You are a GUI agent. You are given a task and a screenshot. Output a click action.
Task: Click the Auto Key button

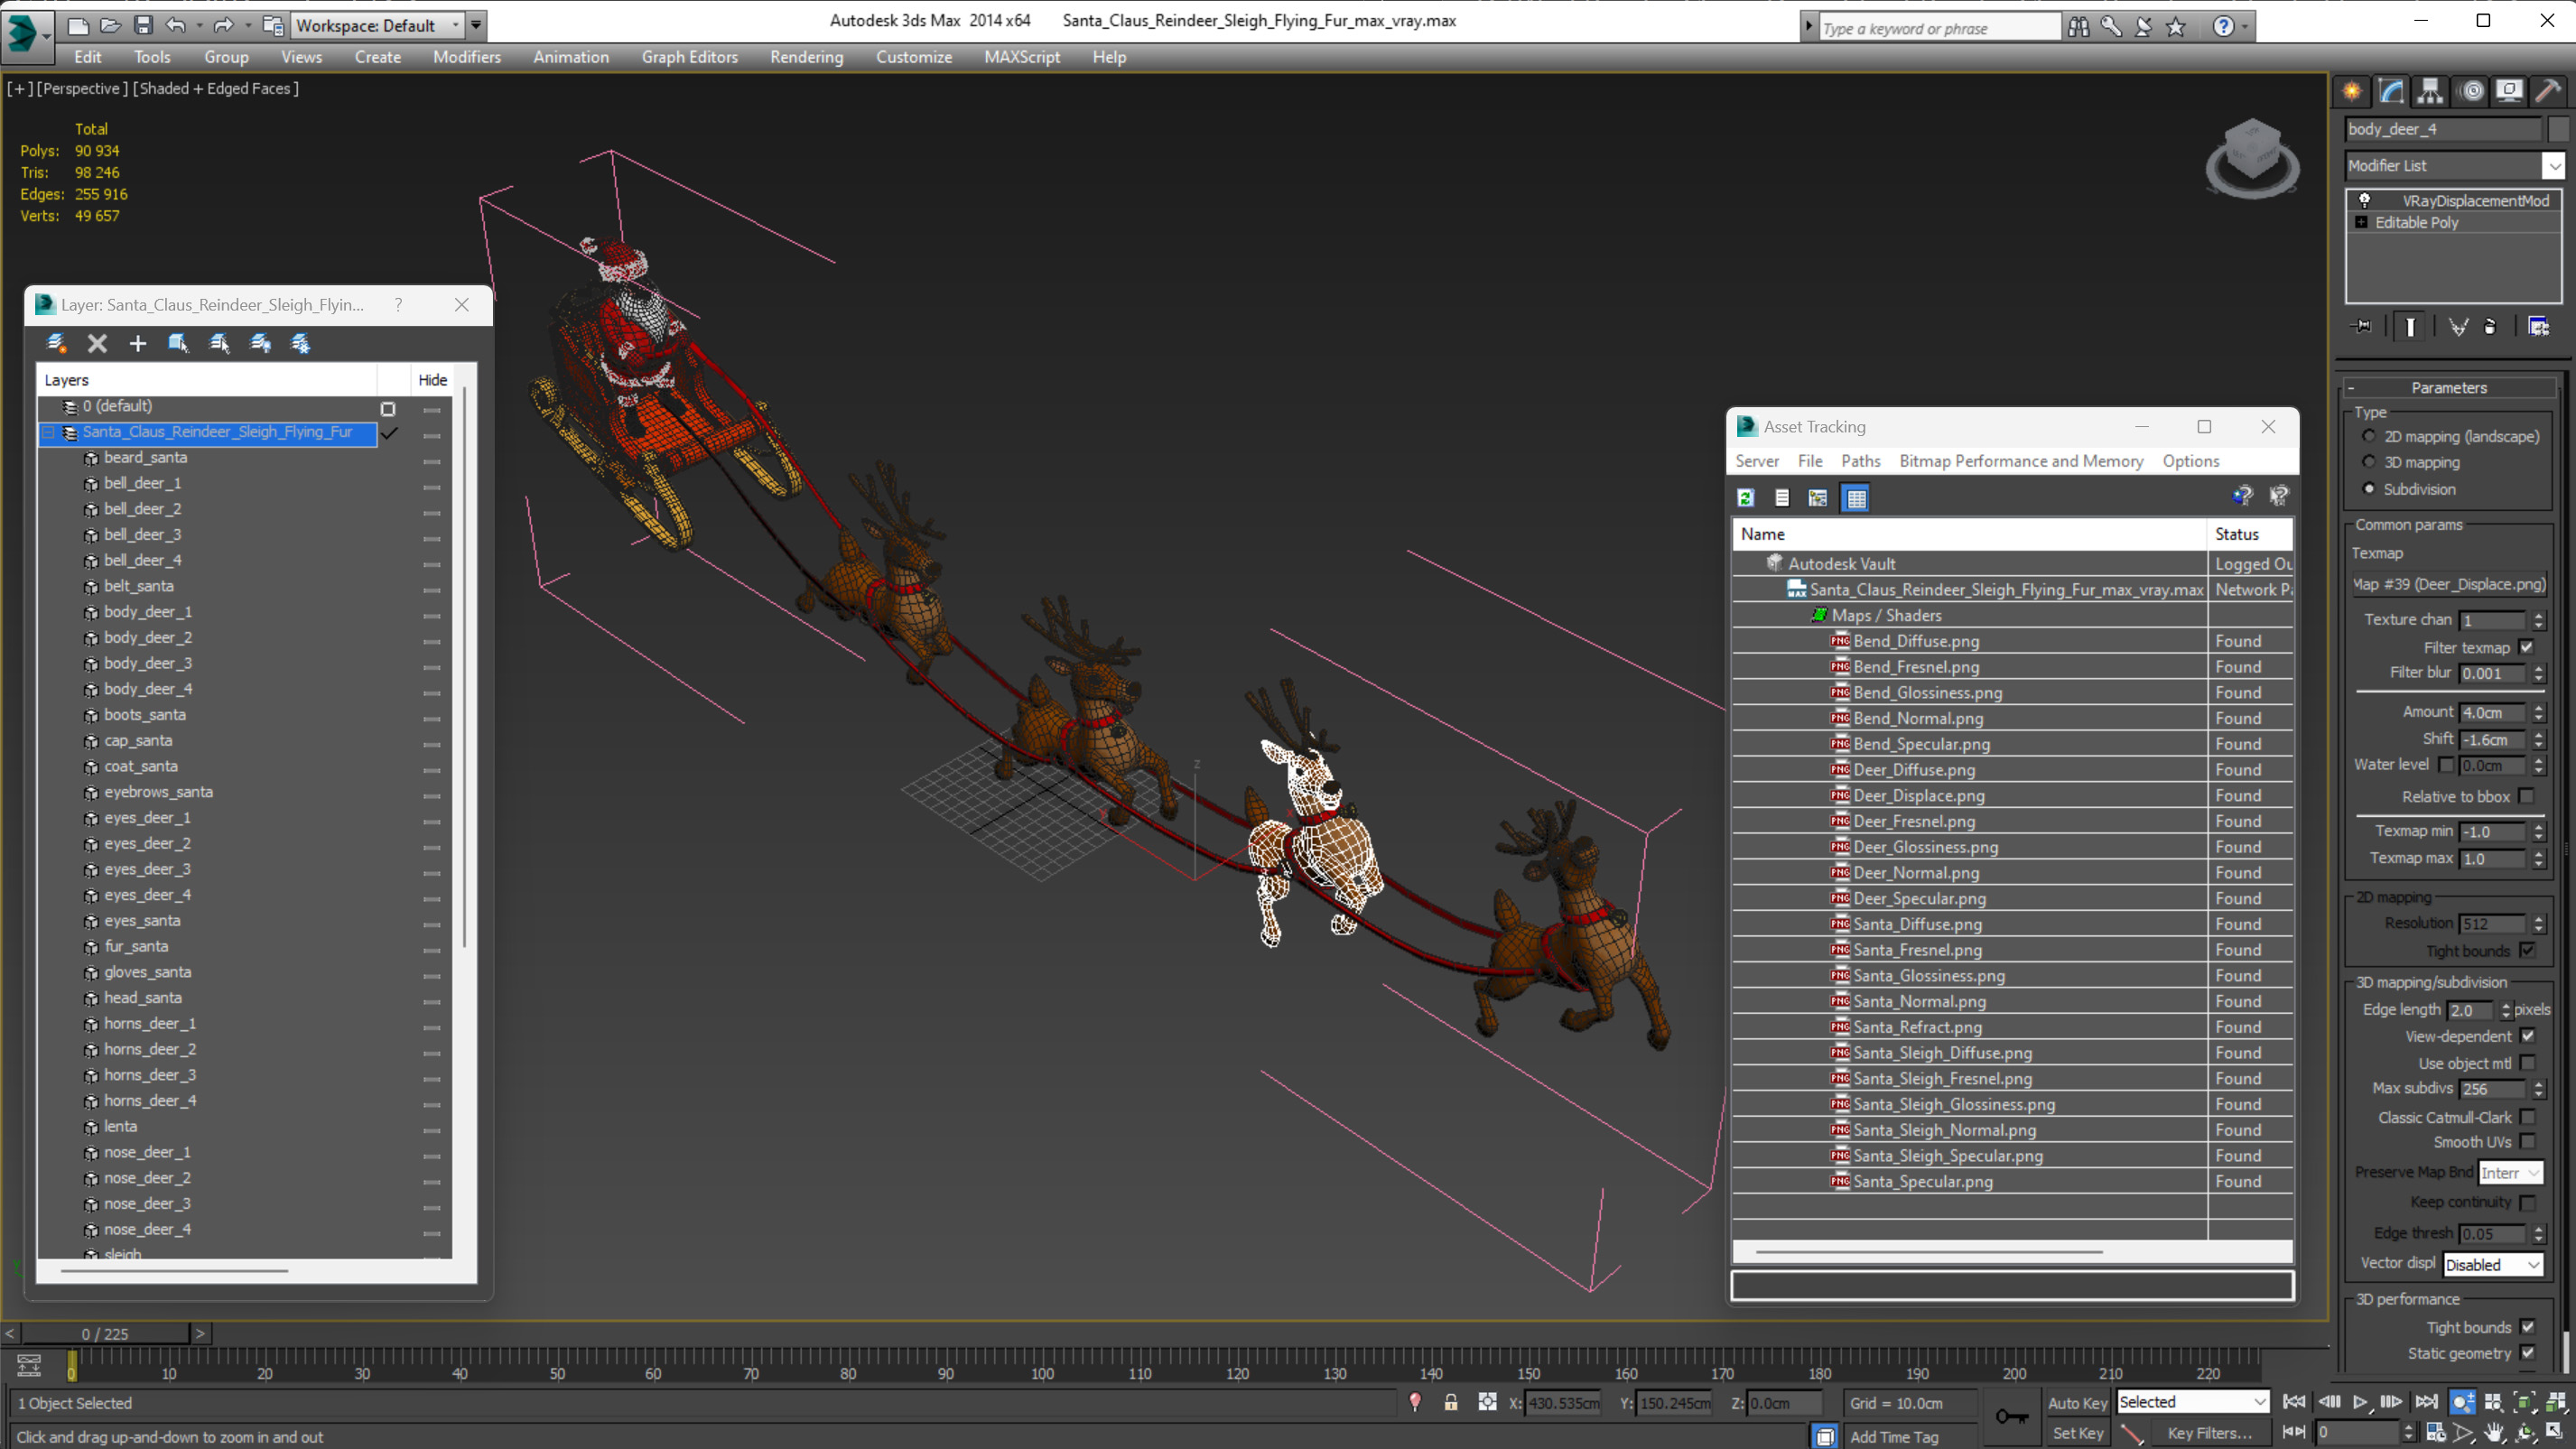2077,1403
